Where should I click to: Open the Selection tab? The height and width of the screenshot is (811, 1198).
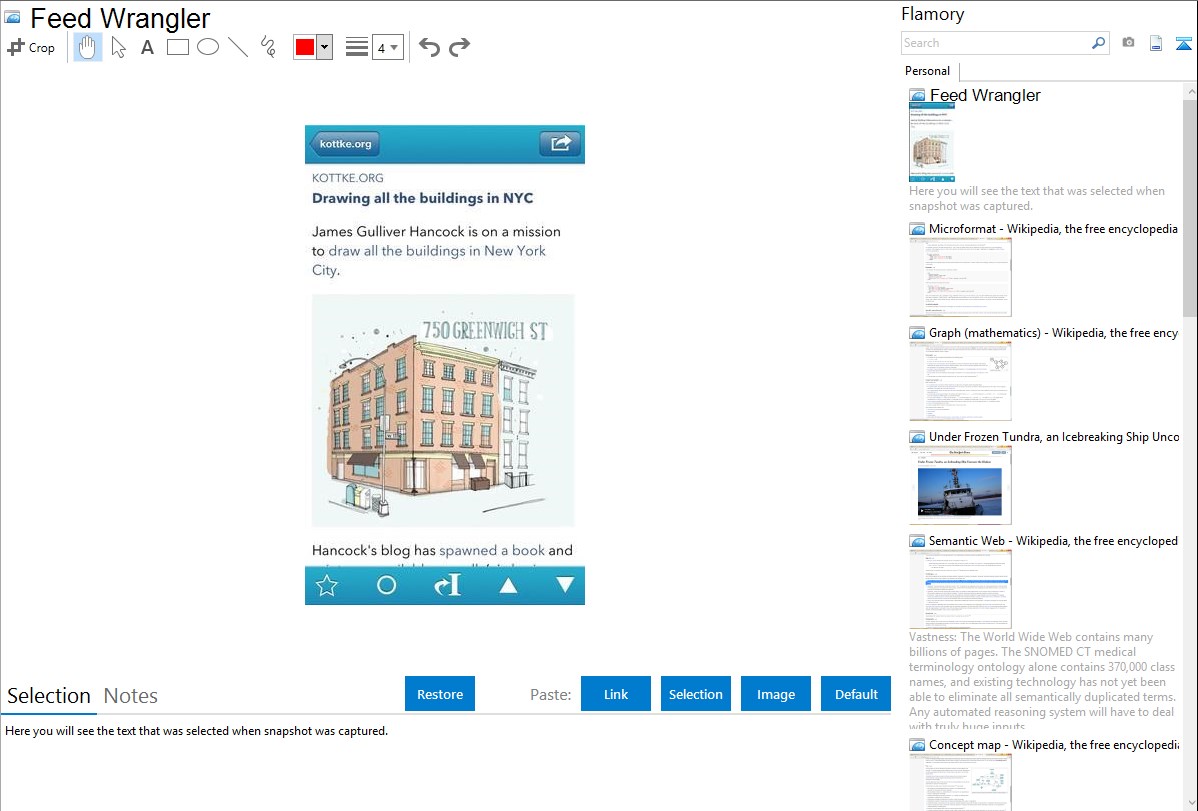[49, 696]
